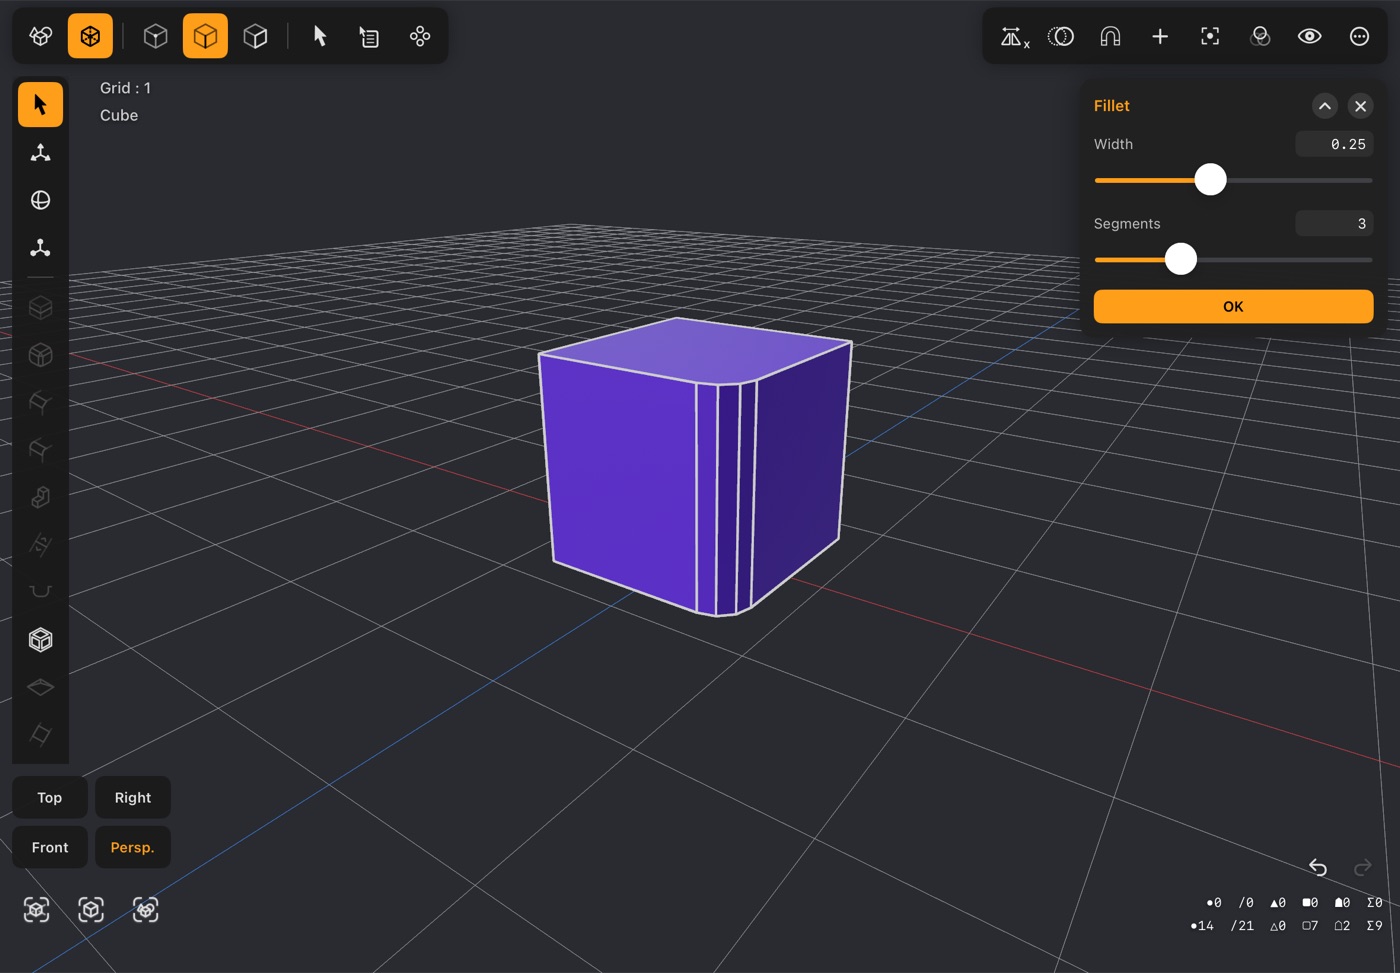This screenshot has width=1400, height=973.
Task: Toggle face selection mode cube icon
Action: pyautogui.click(x=255, y=36)
